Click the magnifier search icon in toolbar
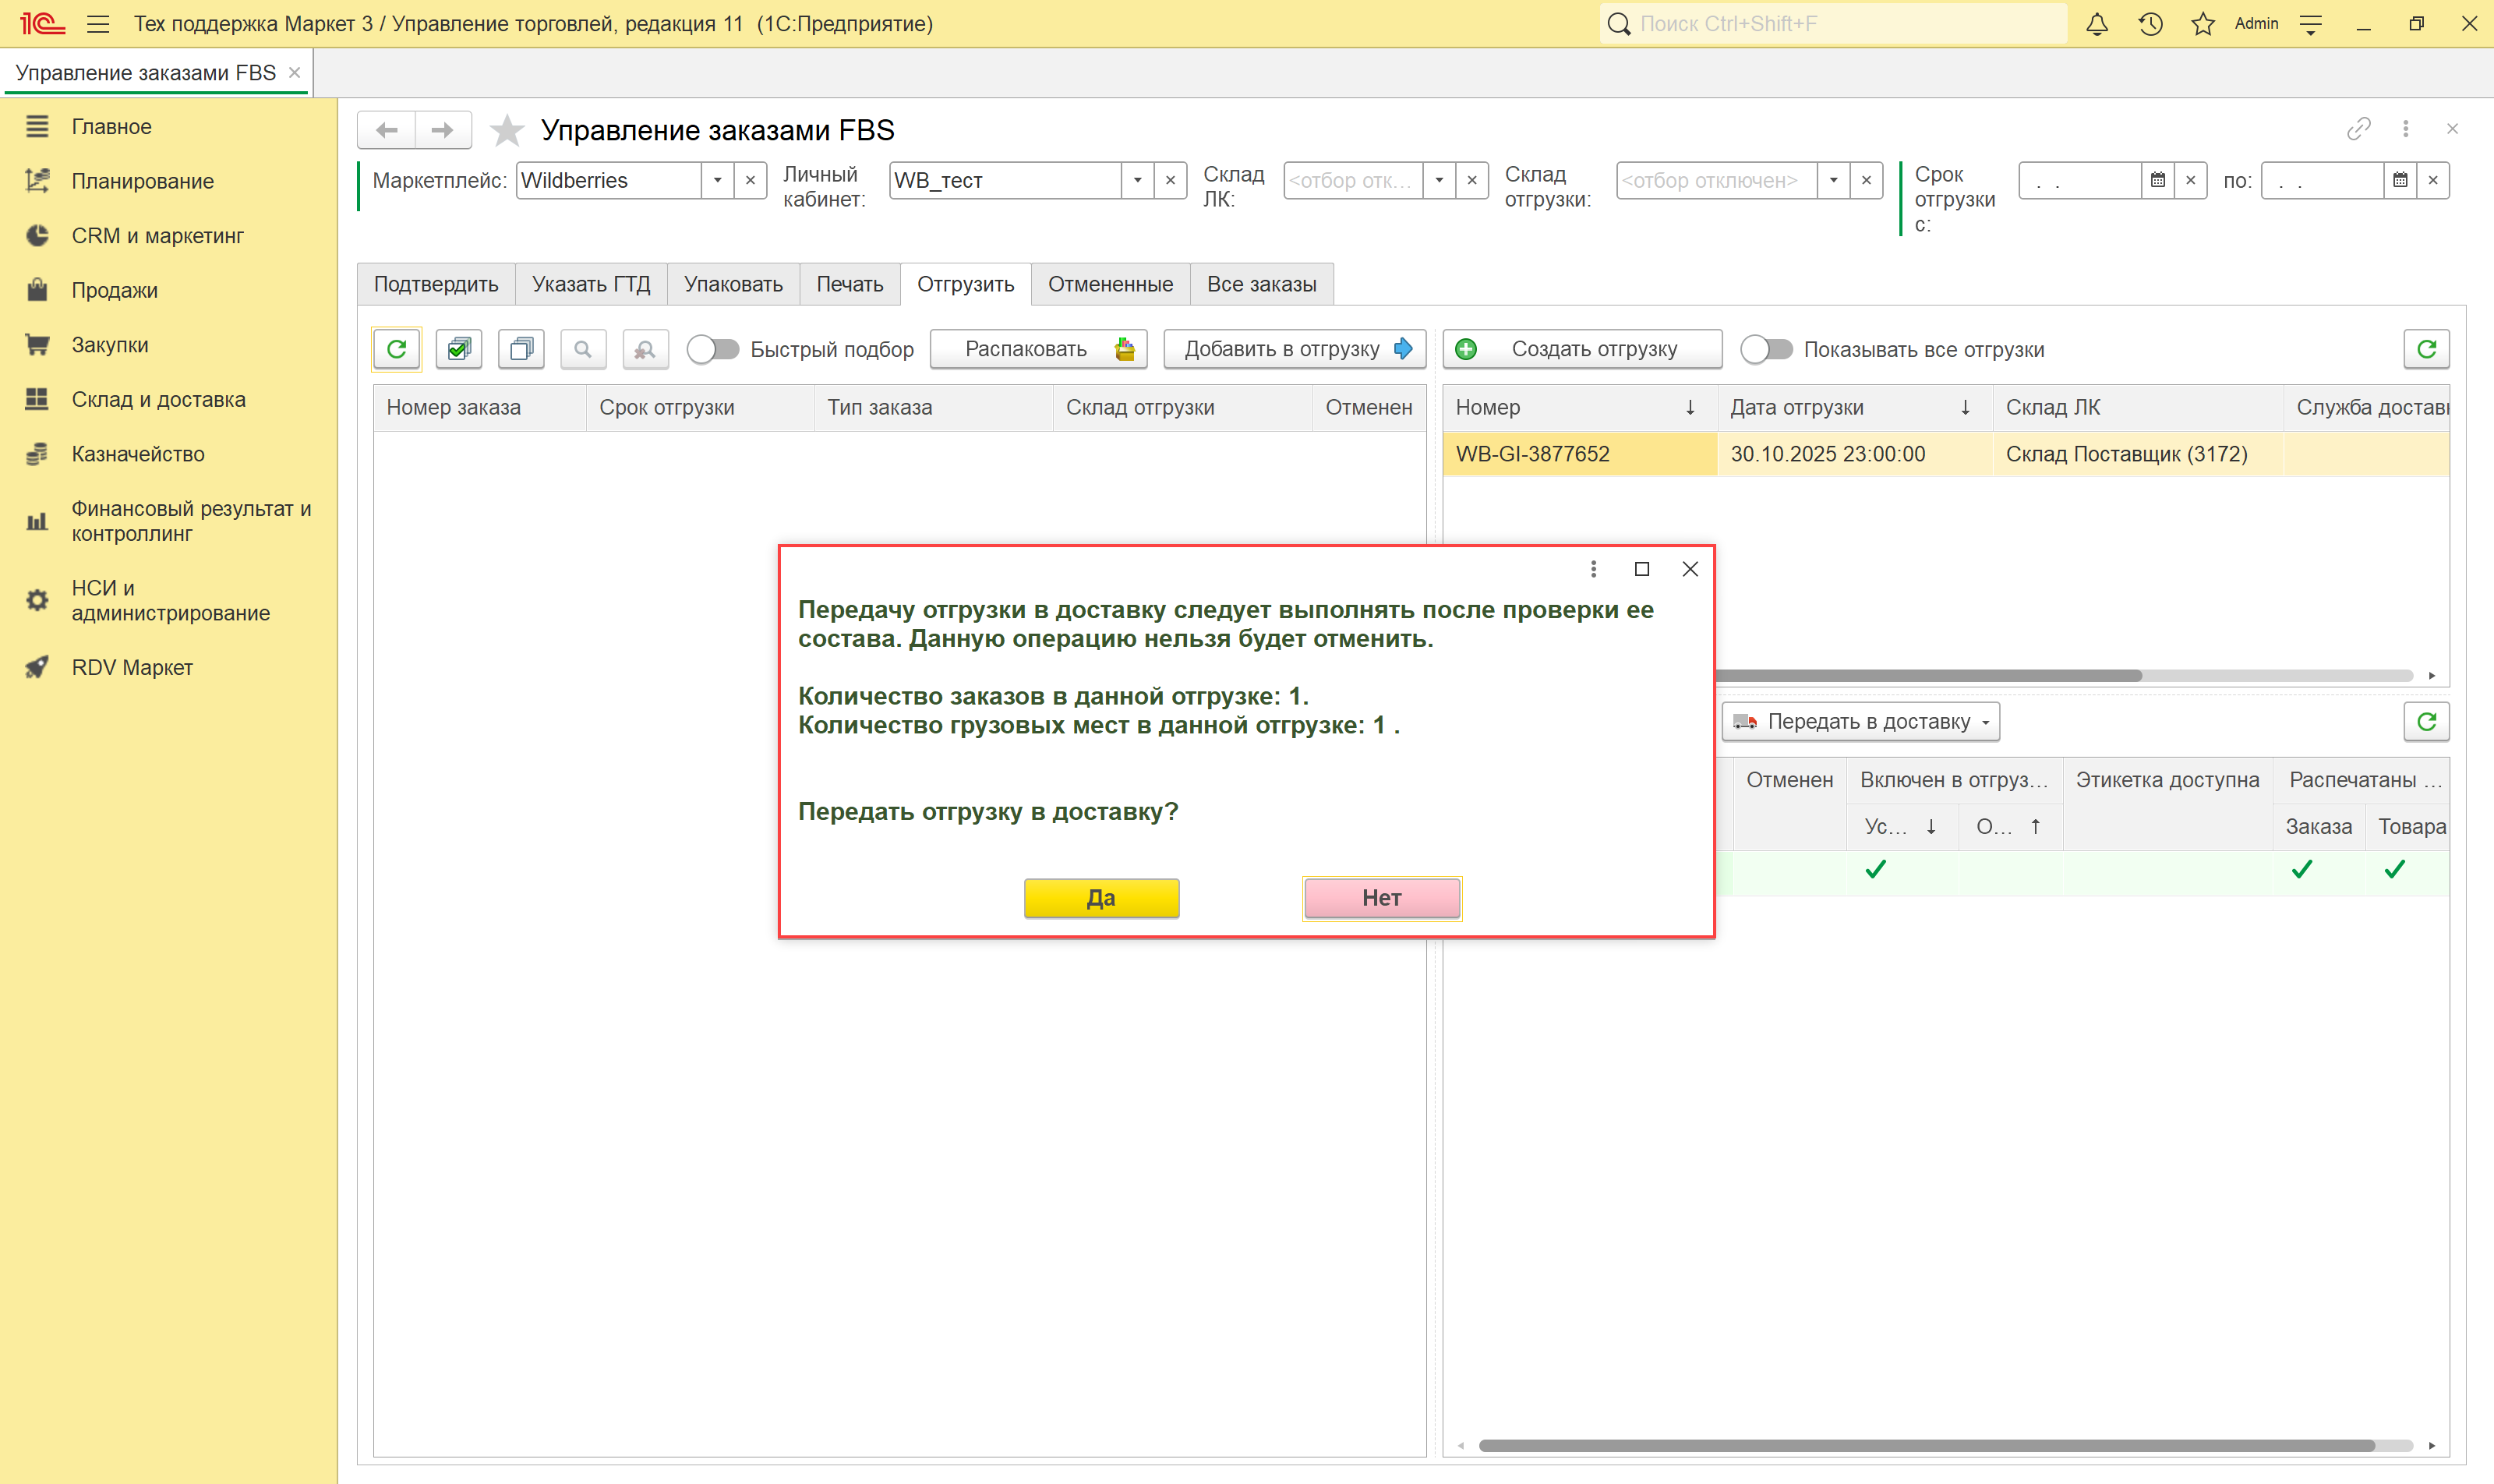Image resolution: width=2494 pixels, height=1484 pixels. coord(583,349)
